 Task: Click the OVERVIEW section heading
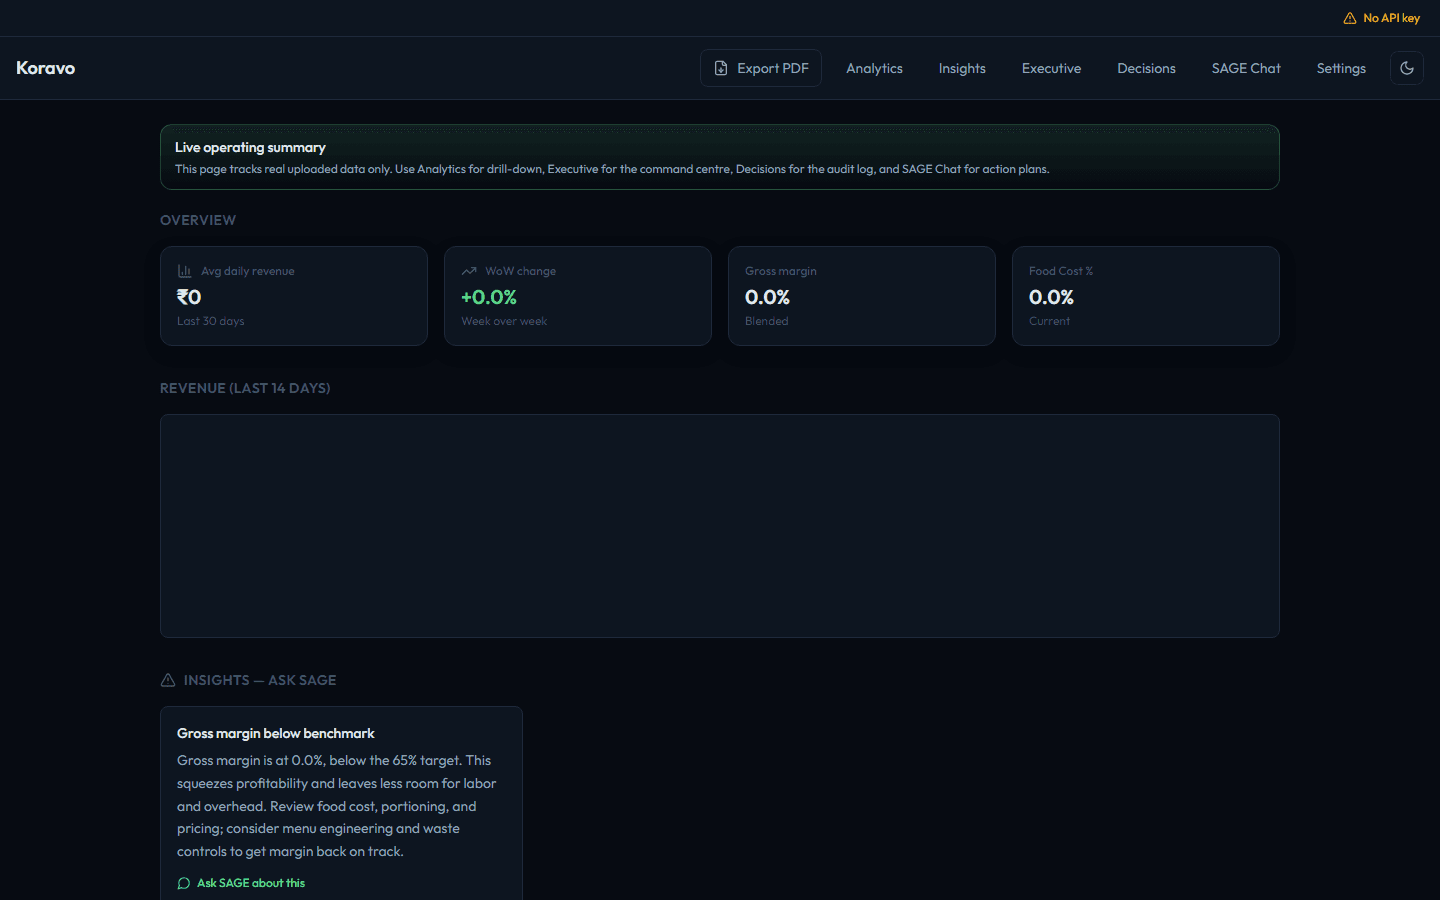tap(198, 220)
